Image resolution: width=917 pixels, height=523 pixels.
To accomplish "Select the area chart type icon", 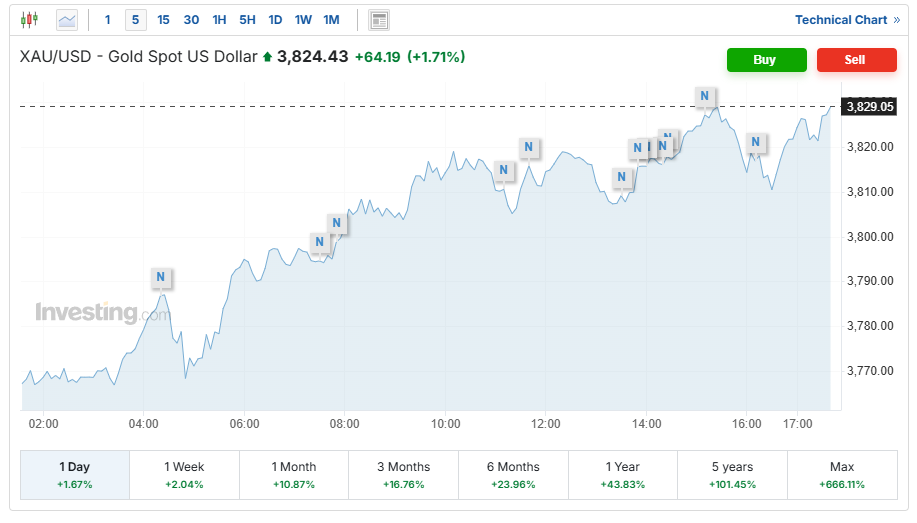I will pyautogui.click(x=67, y=19).
